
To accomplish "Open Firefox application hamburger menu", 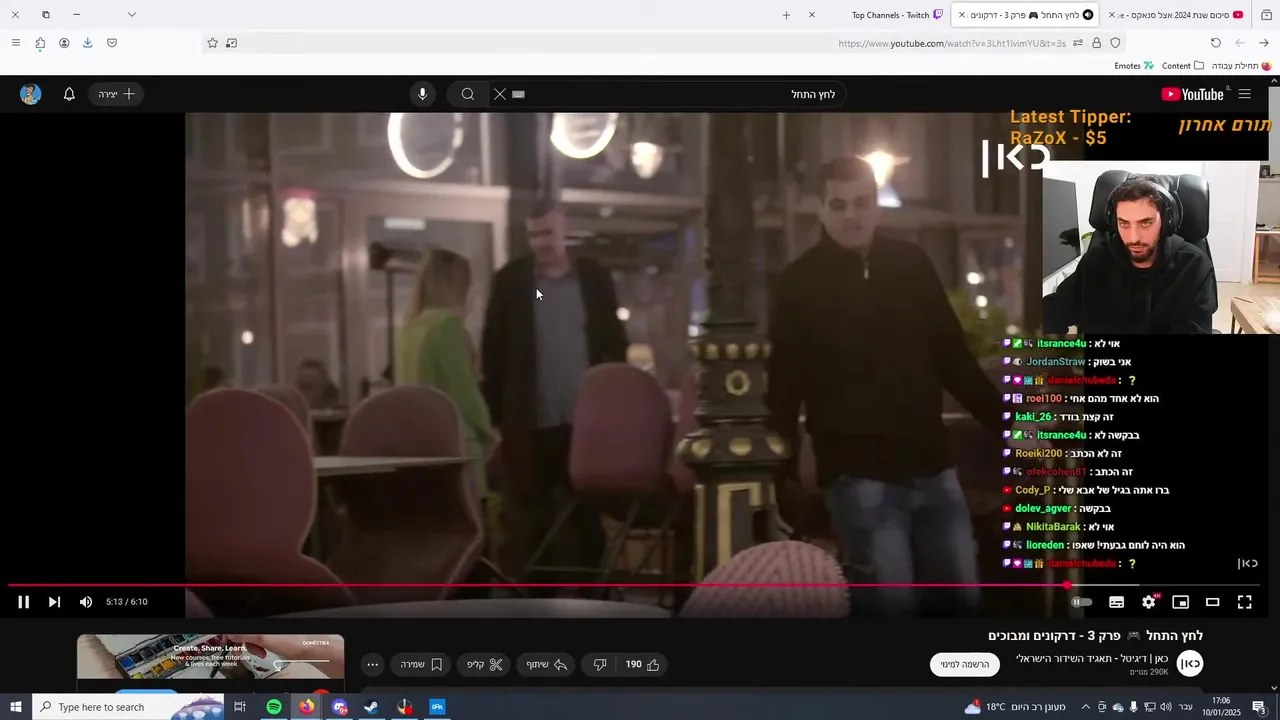I will 15,43.
